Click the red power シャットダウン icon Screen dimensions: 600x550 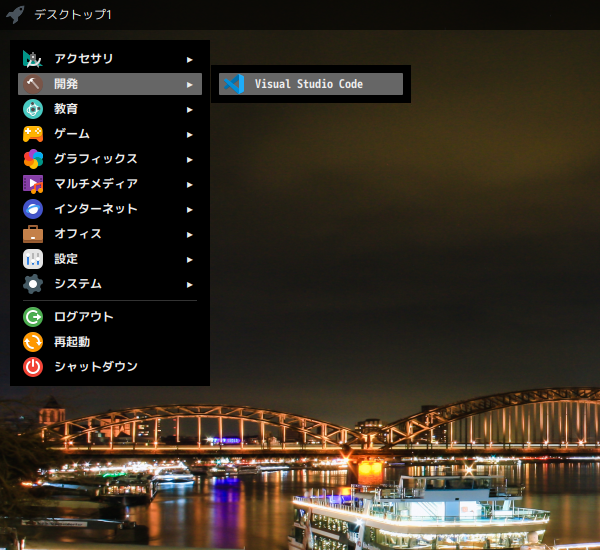(x=33, y=367)
